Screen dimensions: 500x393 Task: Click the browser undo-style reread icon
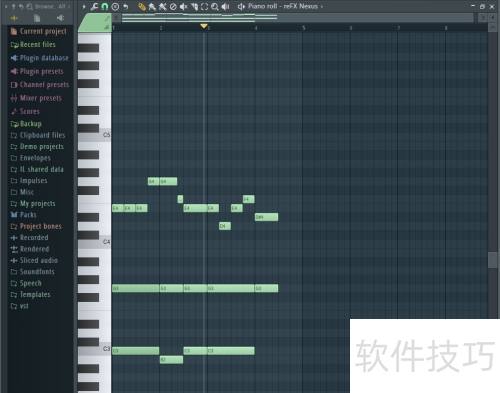tap(21, 6)
